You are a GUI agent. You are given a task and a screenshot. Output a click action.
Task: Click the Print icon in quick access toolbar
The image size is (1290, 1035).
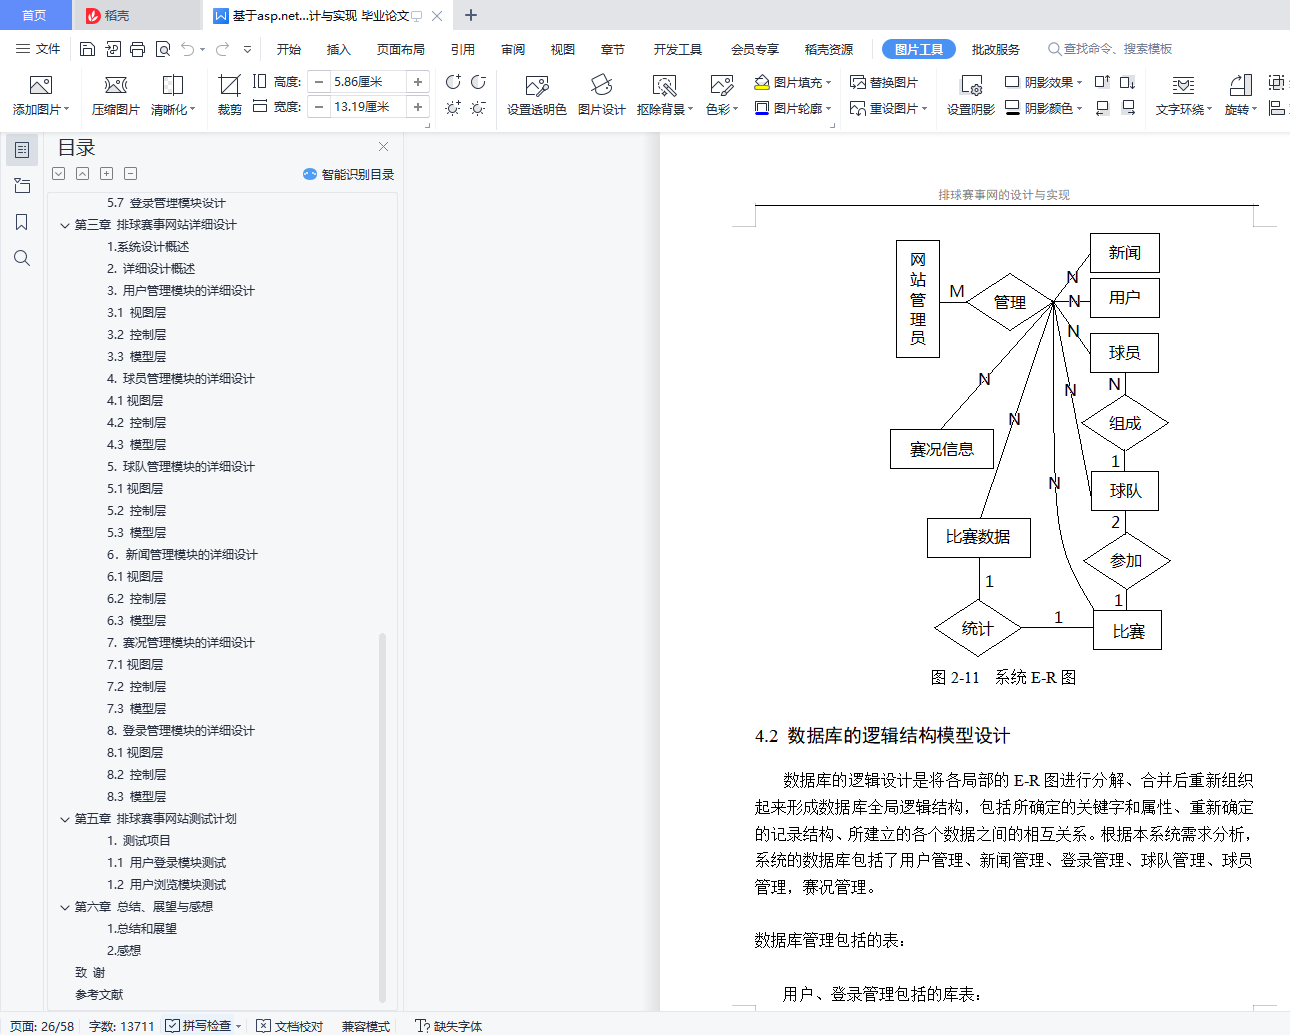pyautogui.click(x=137, y=49)
